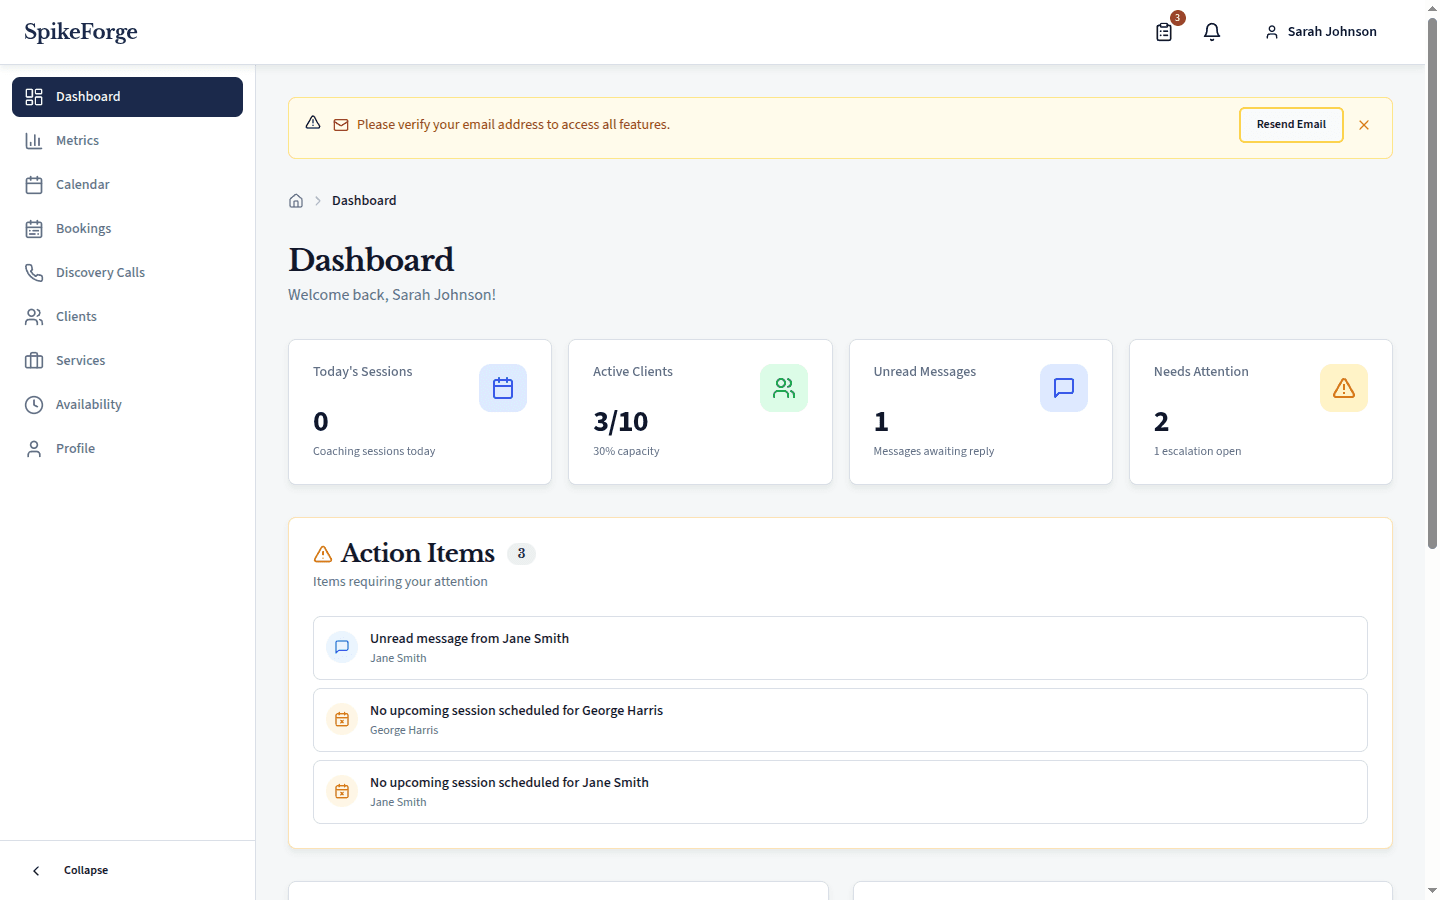Open the Unread Messages speech bubble icon
Screen dimensions: 1440x900
click(x=1063, y=388)
